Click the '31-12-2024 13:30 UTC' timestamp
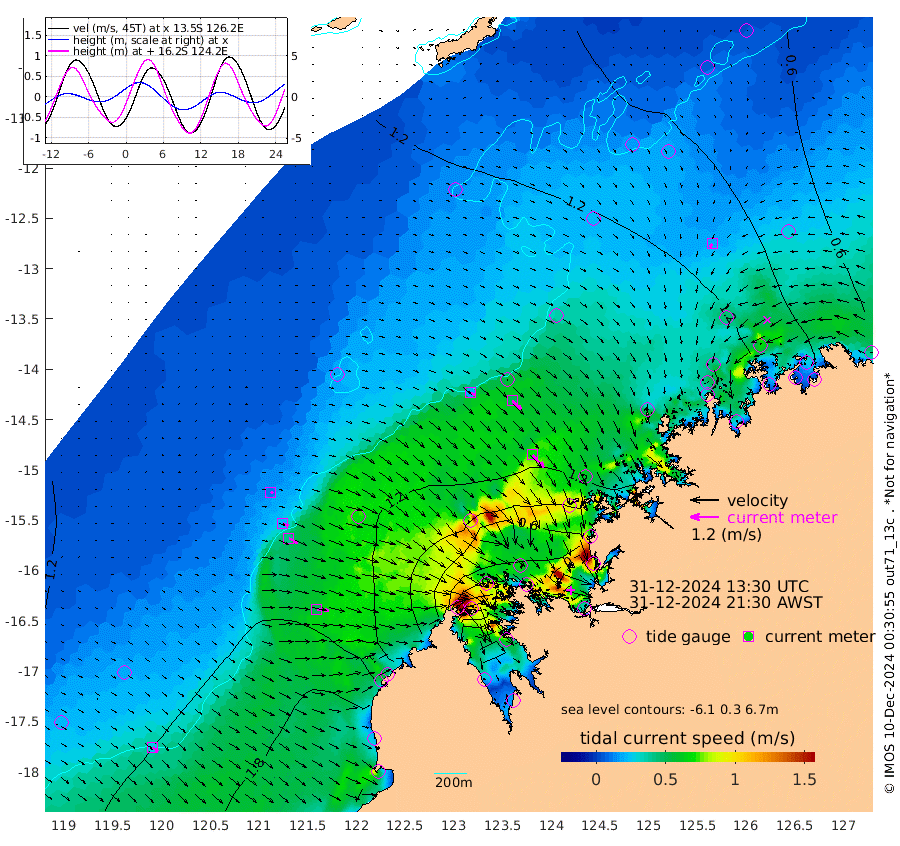This screenshot has height=846, width=900. click(x=719, y=586)
